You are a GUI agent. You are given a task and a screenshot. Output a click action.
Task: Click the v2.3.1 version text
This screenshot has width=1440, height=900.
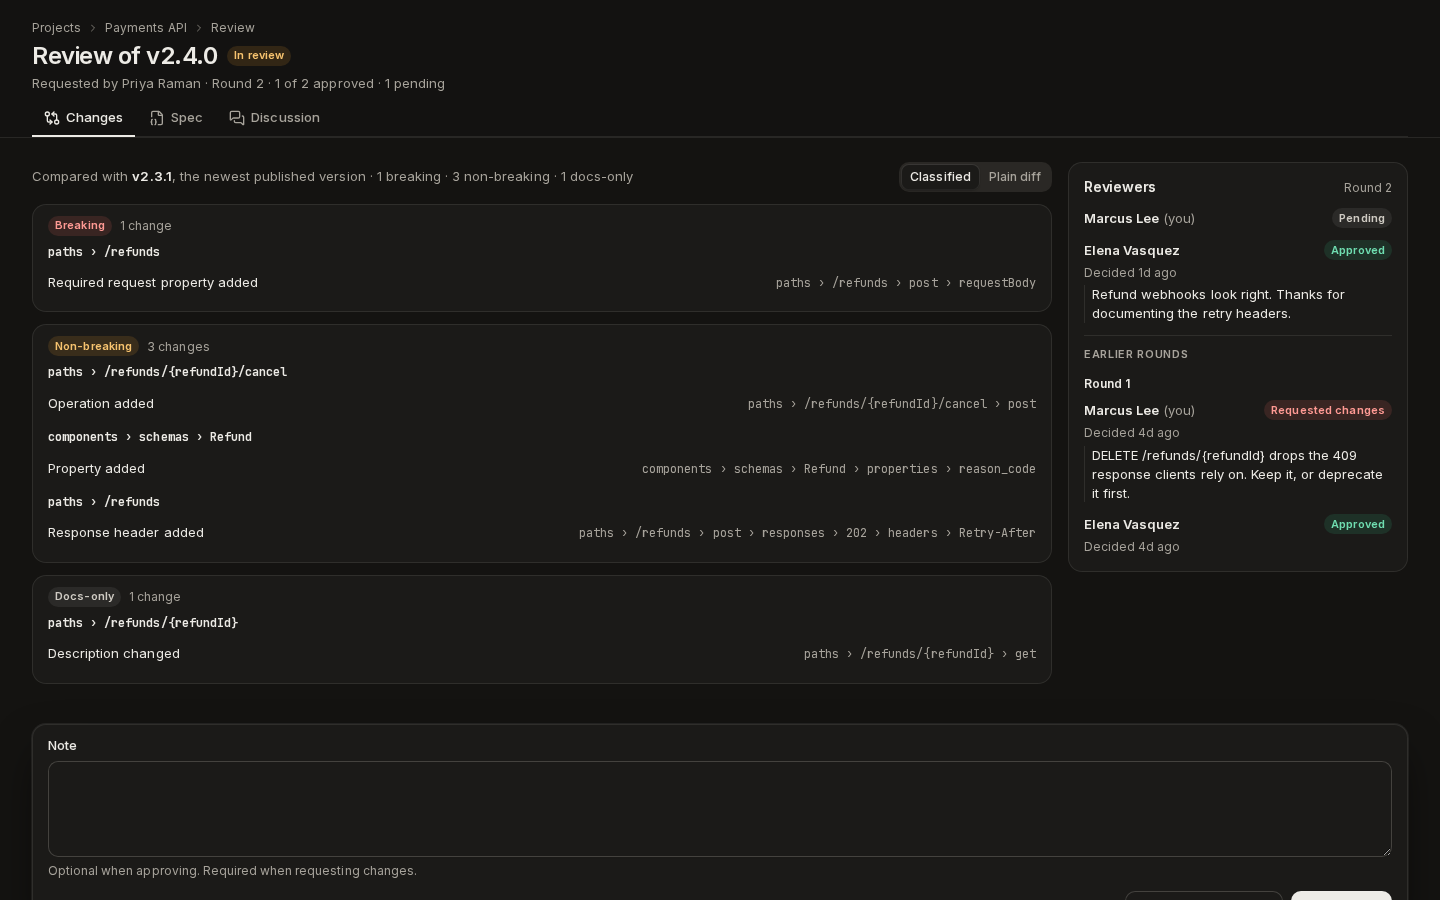pyautogui.click(x=151, y=177)
